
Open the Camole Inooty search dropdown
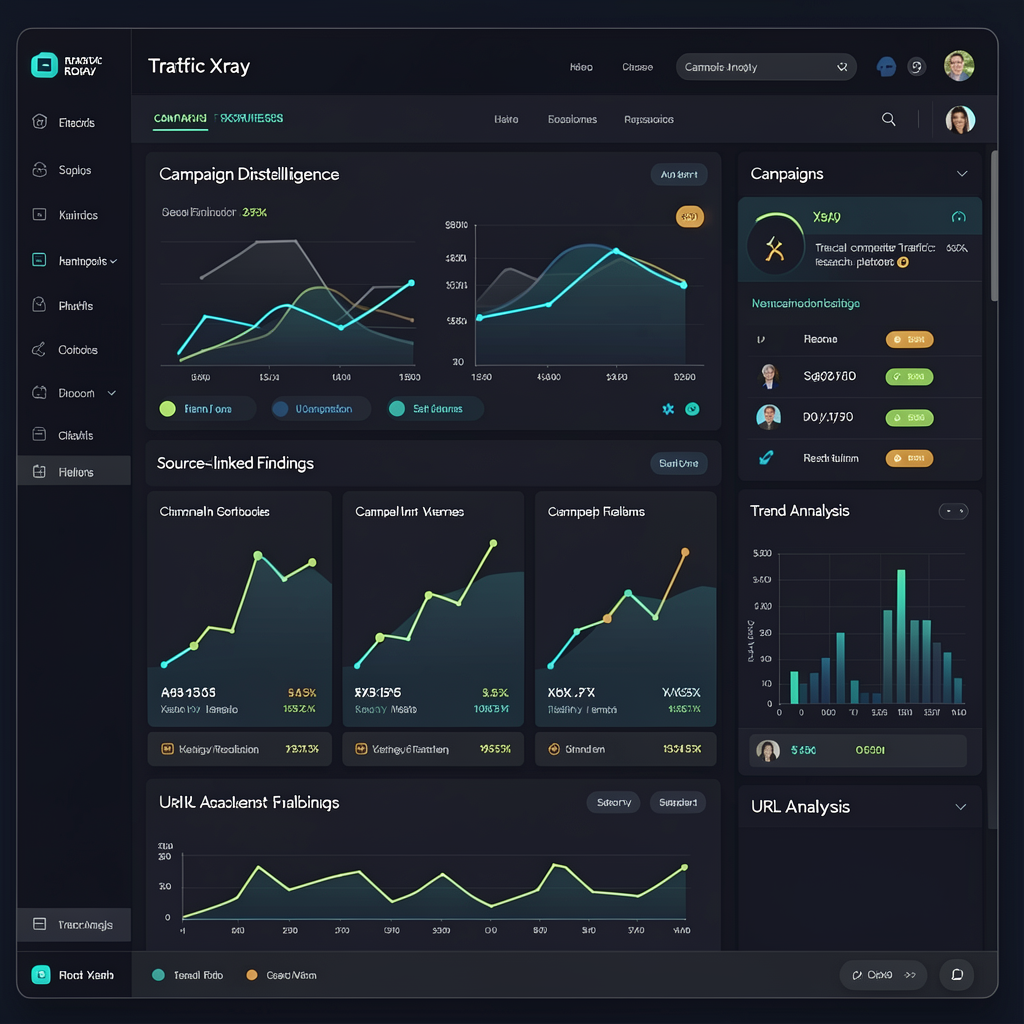coord(766,67)
